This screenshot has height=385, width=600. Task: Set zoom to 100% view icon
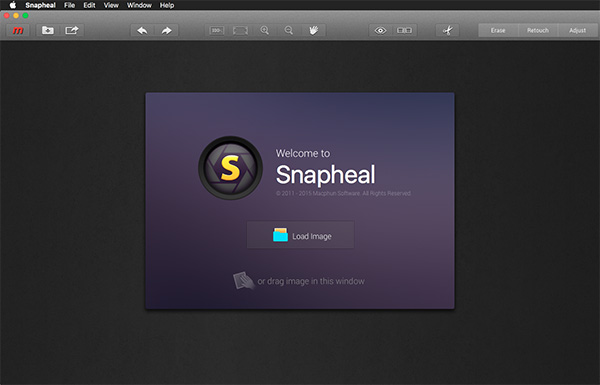click(x=217, y=30)
